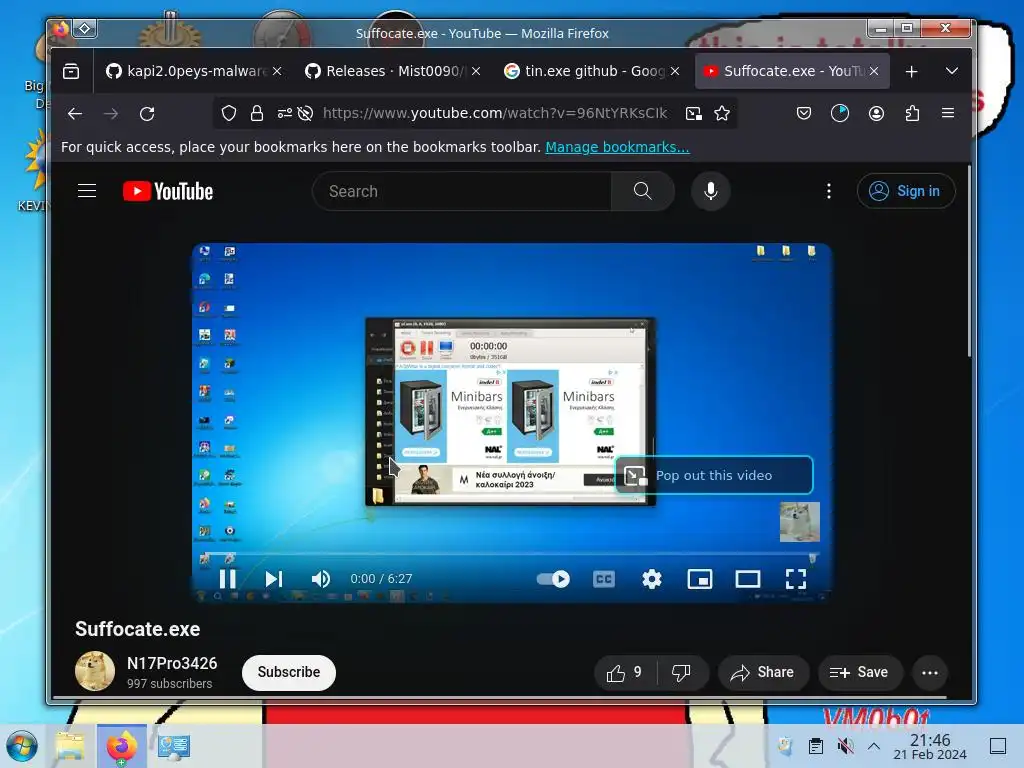Click the YouTube Search input field

462,191
